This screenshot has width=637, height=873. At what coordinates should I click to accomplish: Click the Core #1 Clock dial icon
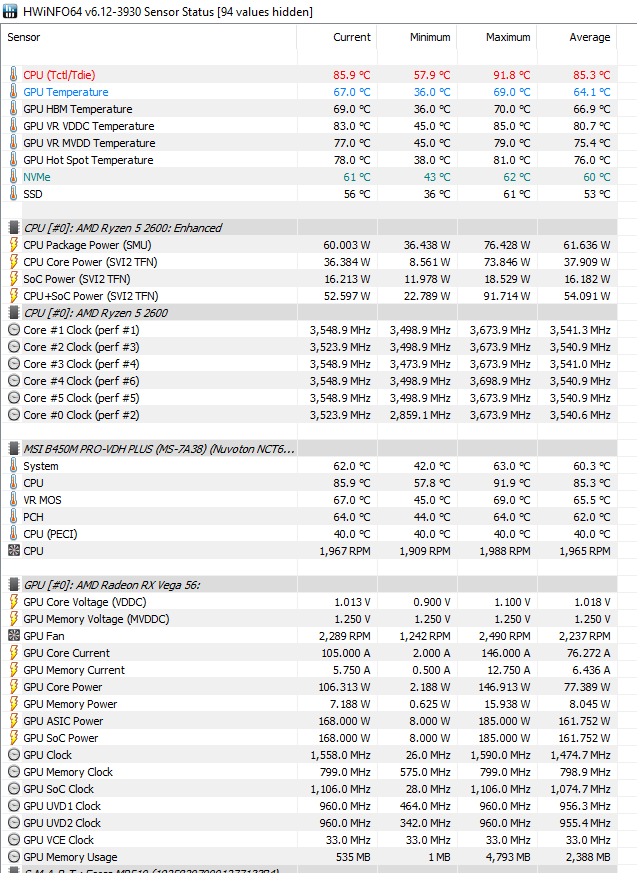[13, 330]
